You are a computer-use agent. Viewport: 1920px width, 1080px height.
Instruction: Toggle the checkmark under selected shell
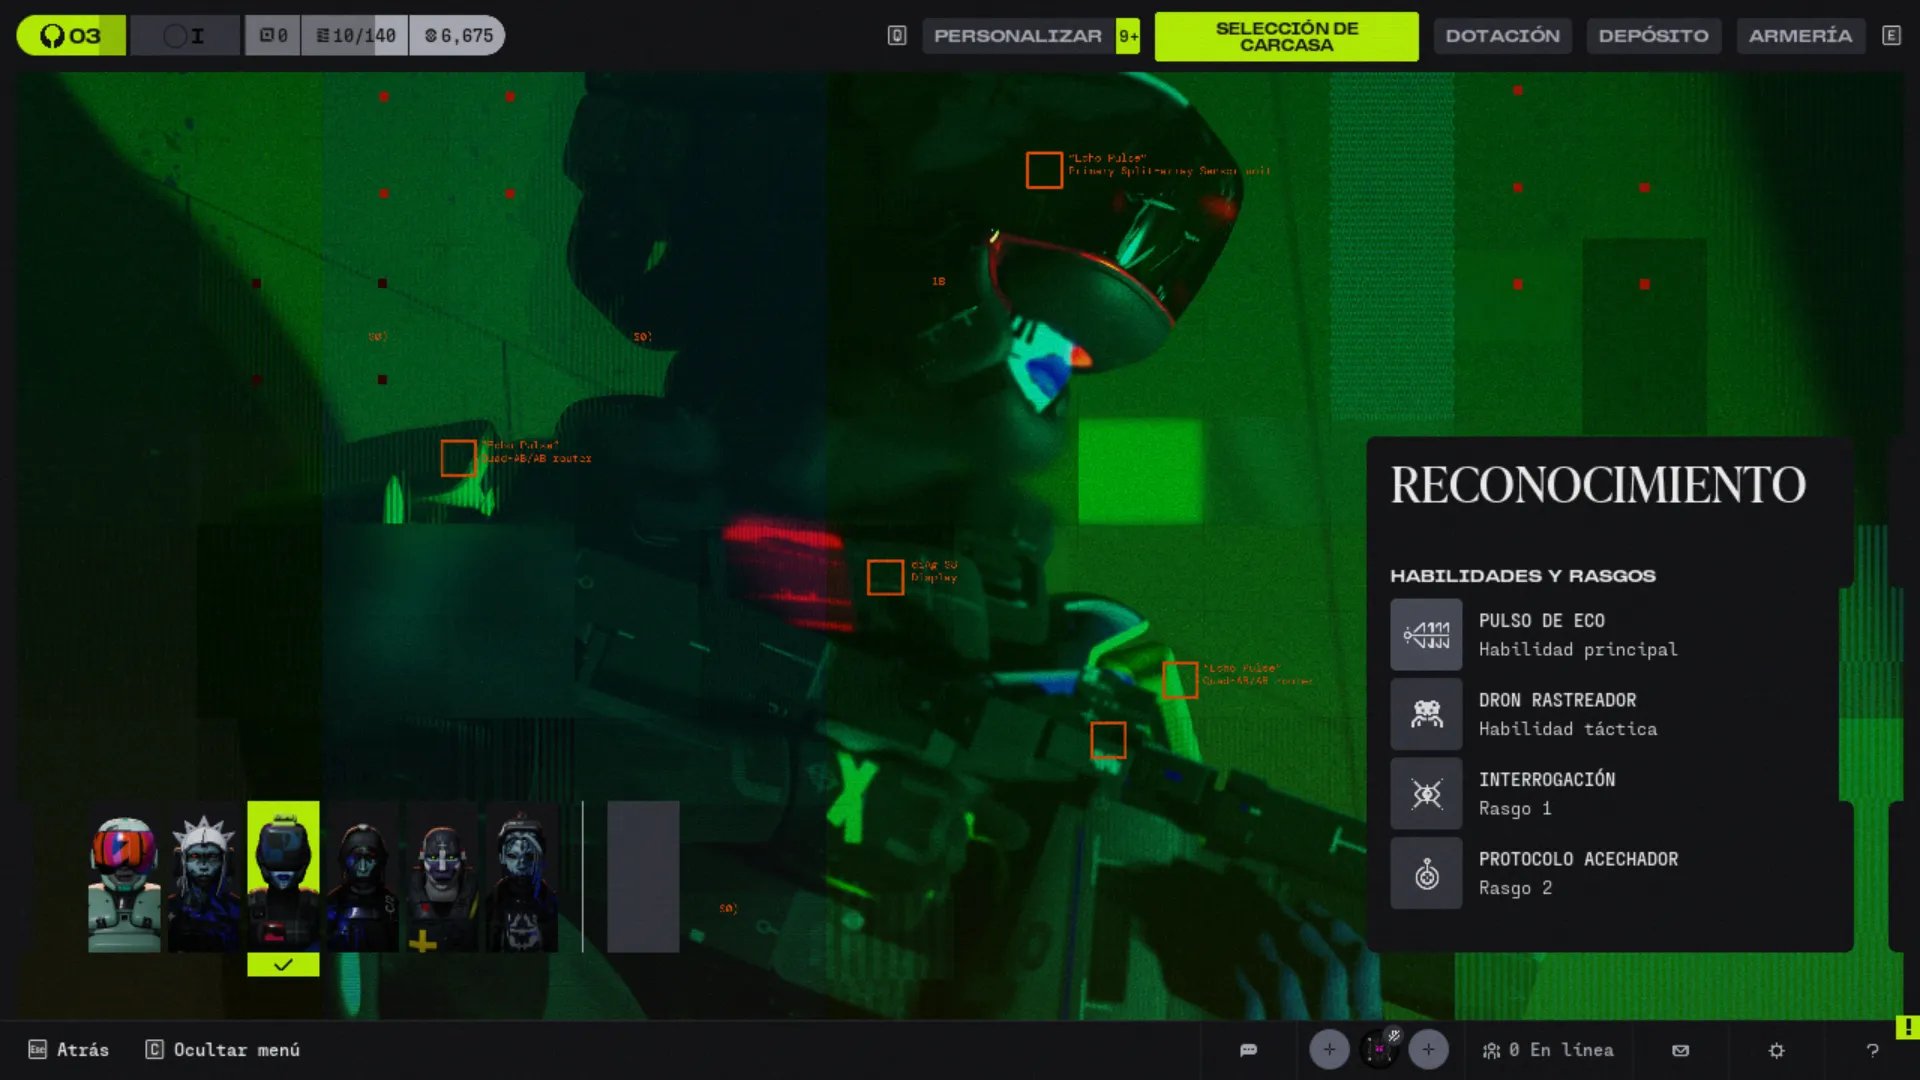coord(283,965)
